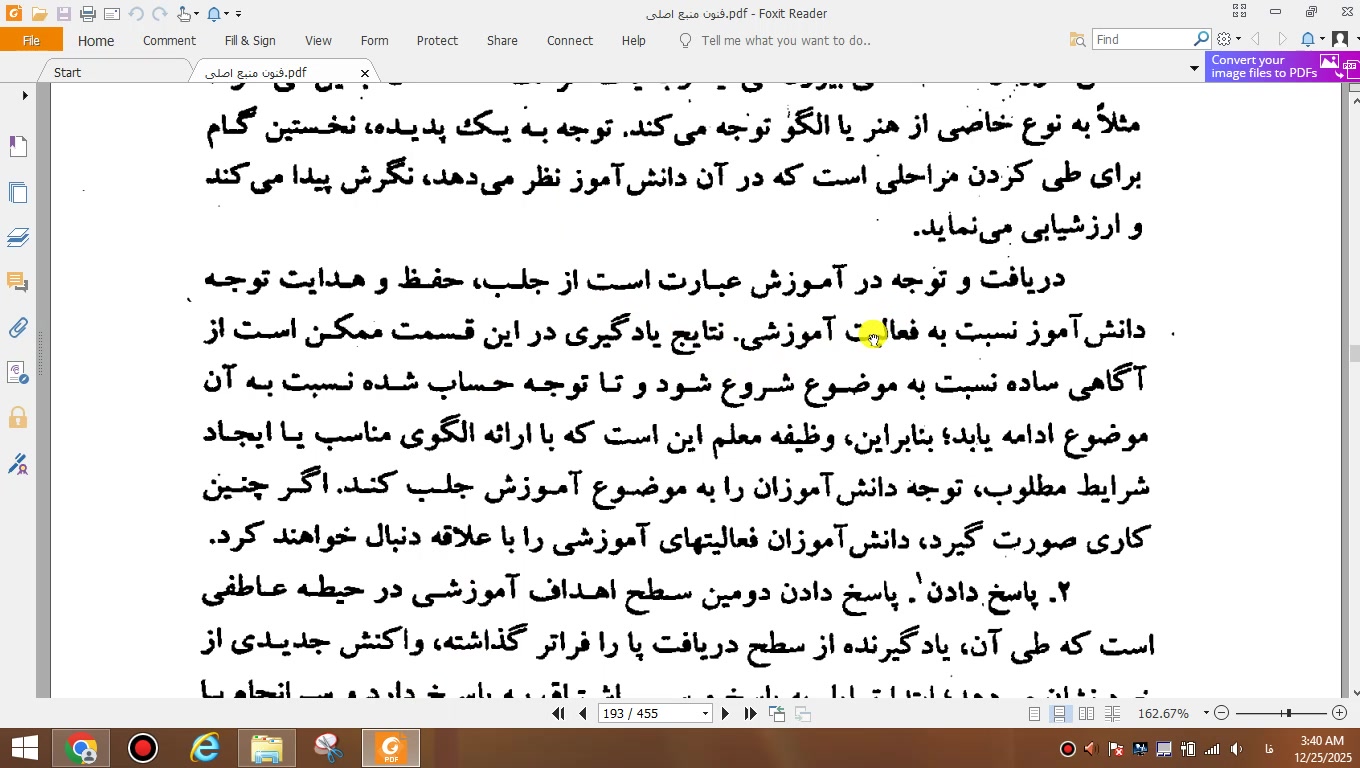
Task: Expand the left navigation panel arrow
Action: coord(25,96)
